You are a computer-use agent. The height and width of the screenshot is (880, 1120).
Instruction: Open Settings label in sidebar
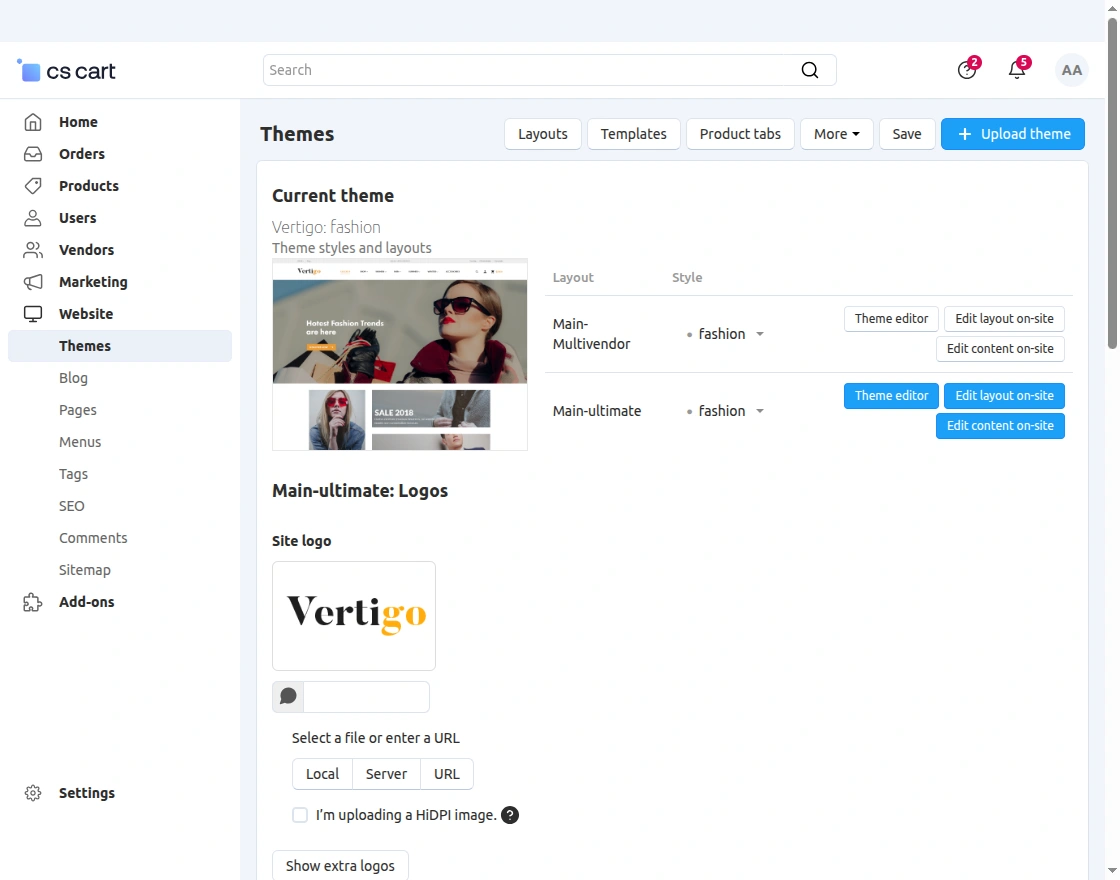coord(87,793)
